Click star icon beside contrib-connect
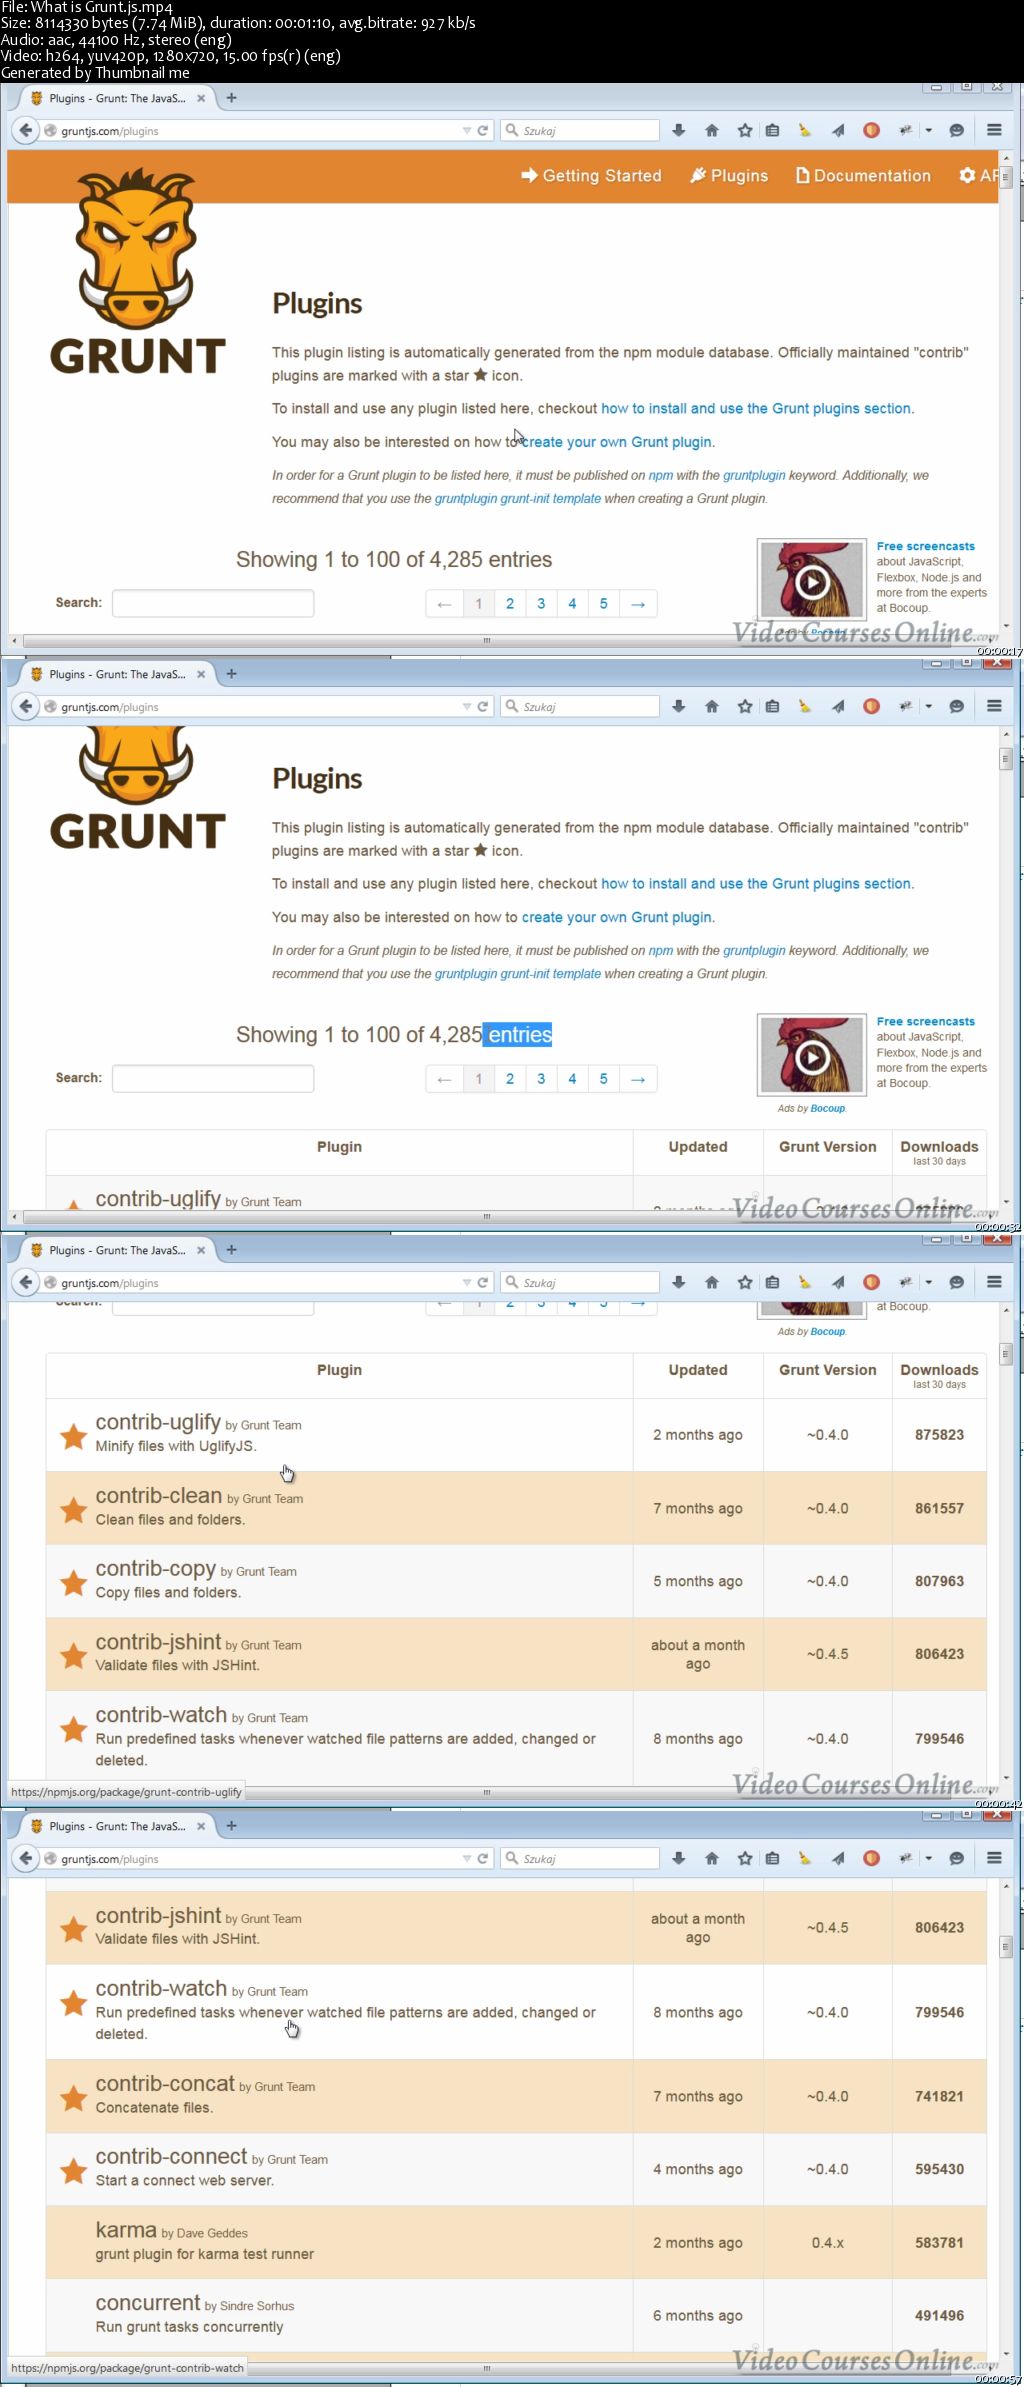 click(x=73, y=2170)
